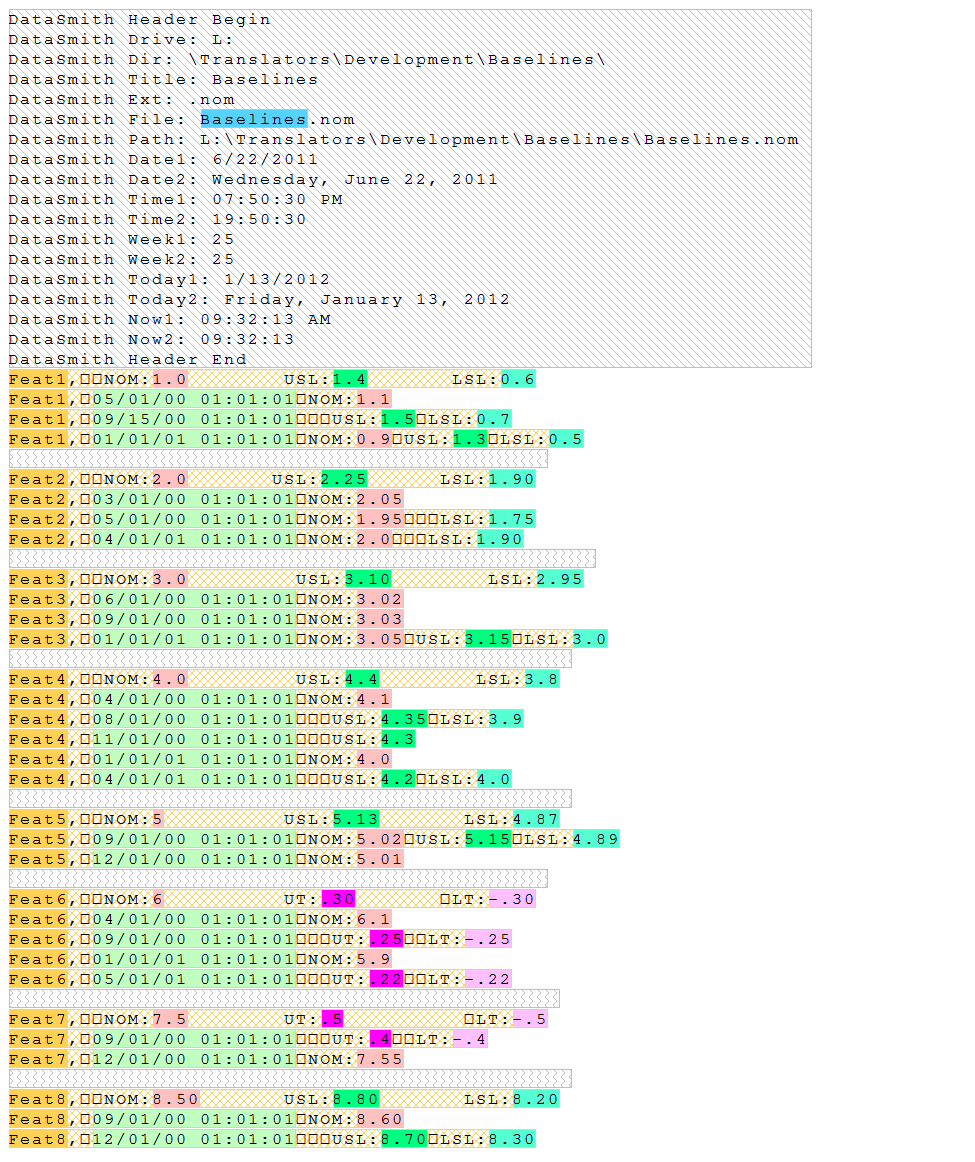Select the Feat8 USL value 8.70
The image size is (975, 1162).
tap(404, 1139)
